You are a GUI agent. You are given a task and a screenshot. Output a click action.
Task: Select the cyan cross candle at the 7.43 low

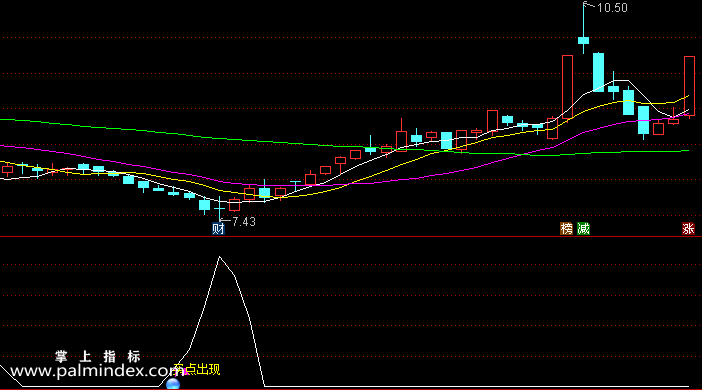pyautogui.click(x=219, y=209)
